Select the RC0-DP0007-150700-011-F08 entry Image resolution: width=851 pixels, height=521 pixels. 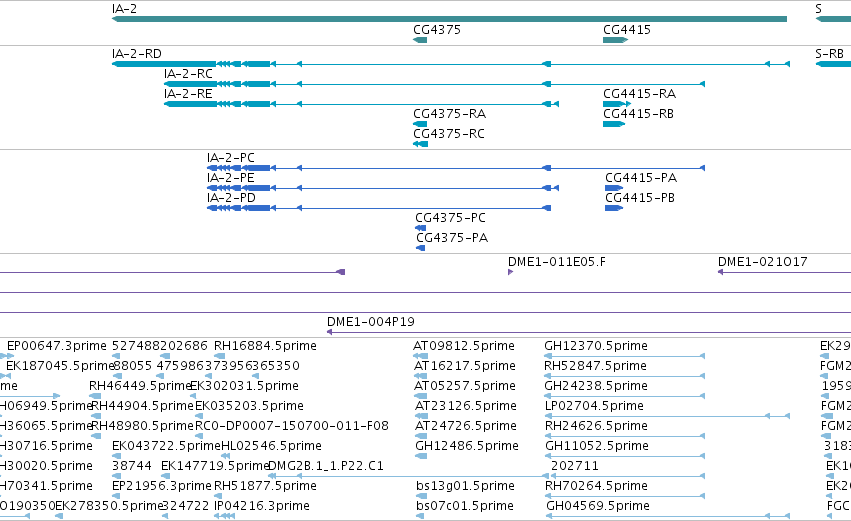coord(292,427)
